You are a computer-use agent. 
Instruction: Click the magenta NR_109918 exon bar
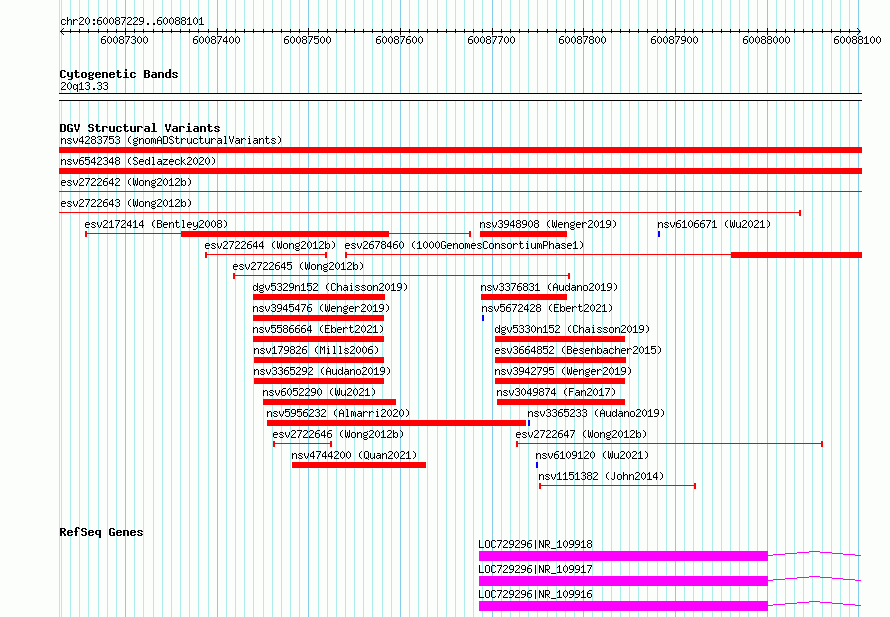[x=623, y=556]
